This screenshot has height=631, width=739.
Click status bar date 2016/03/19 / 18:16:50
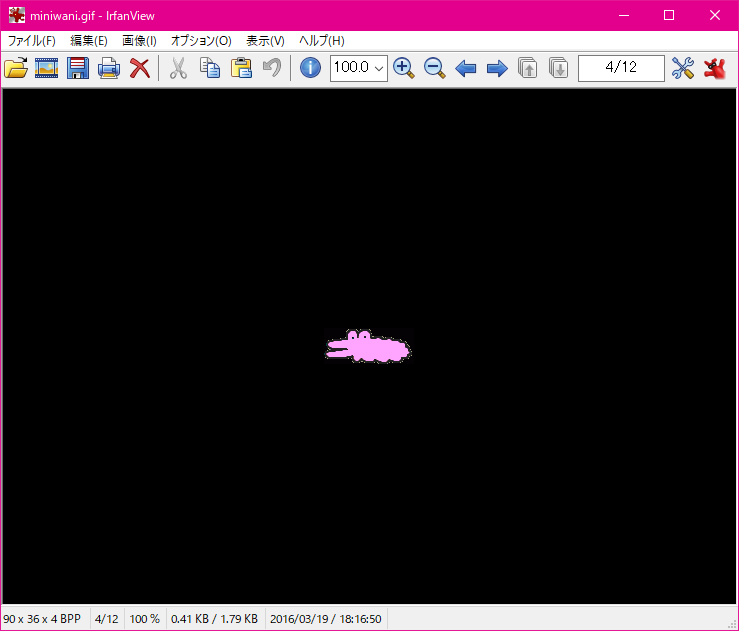tap(326, 619)
